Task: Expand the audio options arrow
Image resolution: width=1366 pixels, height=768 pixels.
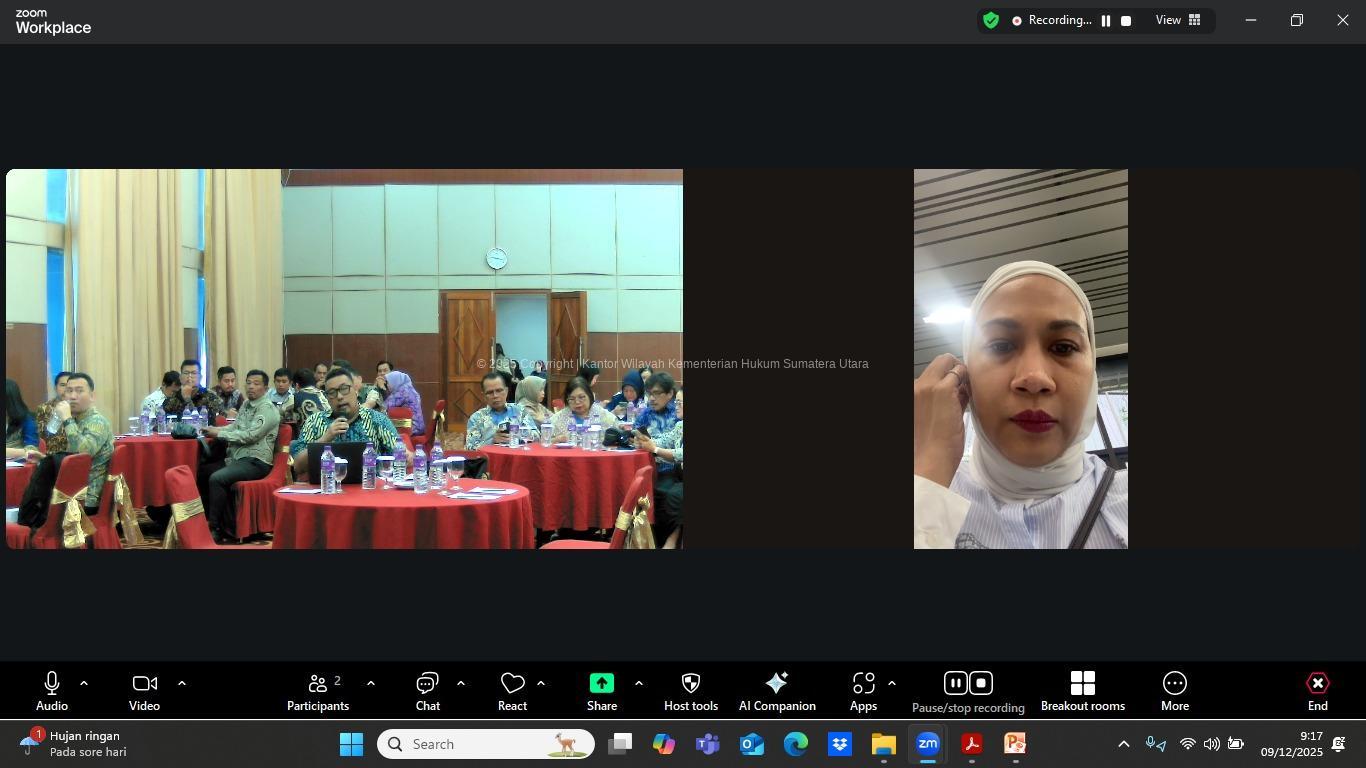Action: [x=84, y=683]
